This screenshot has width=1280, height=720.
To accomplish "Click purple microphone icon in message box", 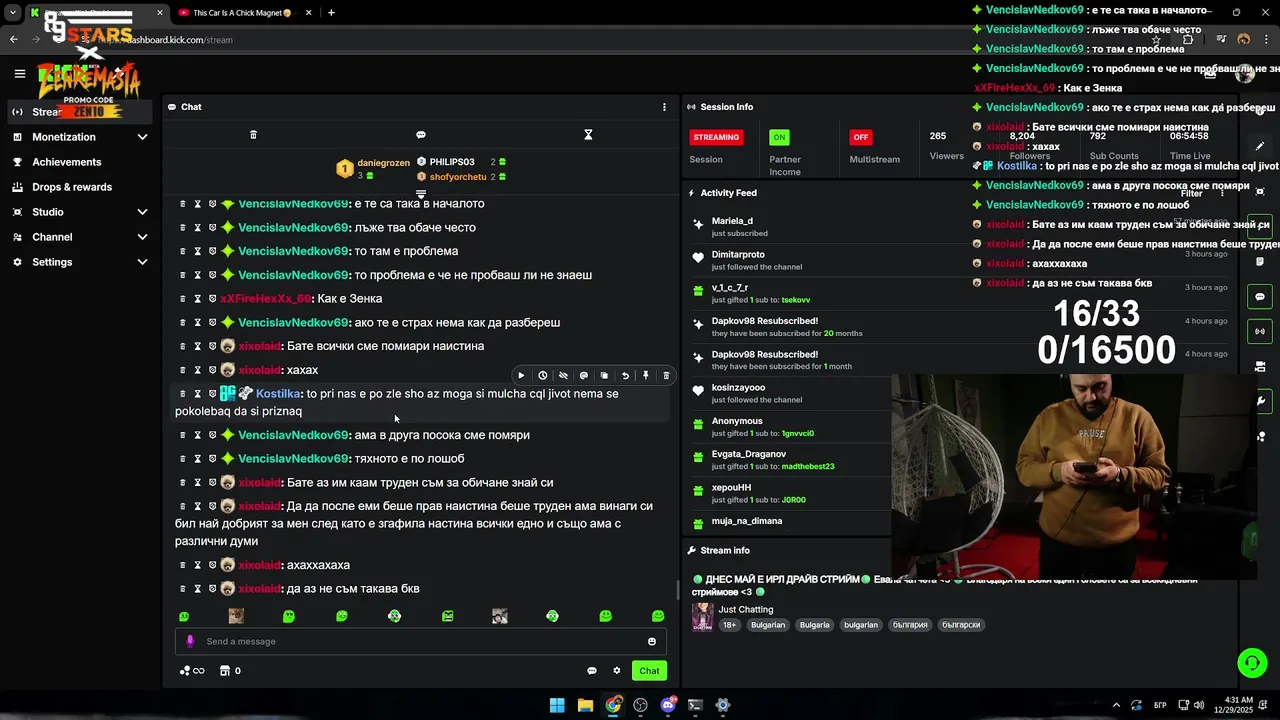I will coord(190,642).
